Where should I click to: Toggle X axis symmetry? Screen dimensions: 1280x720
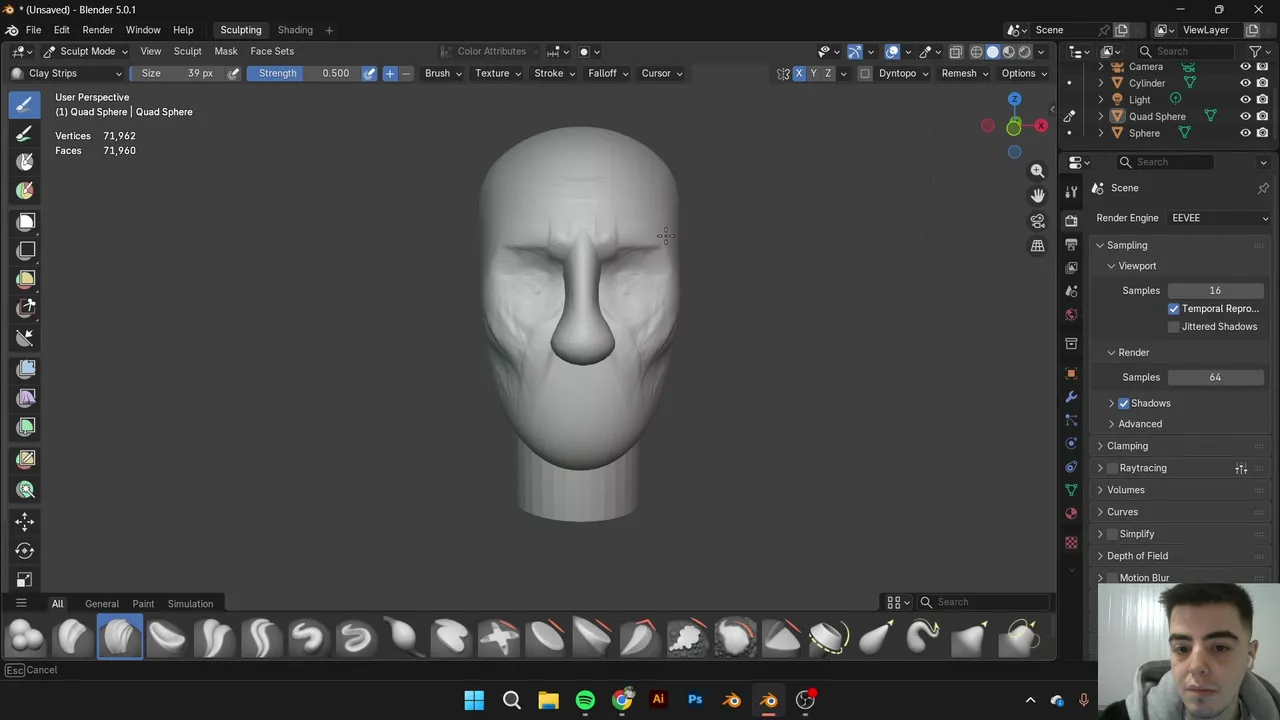click(x=799, y=73)
